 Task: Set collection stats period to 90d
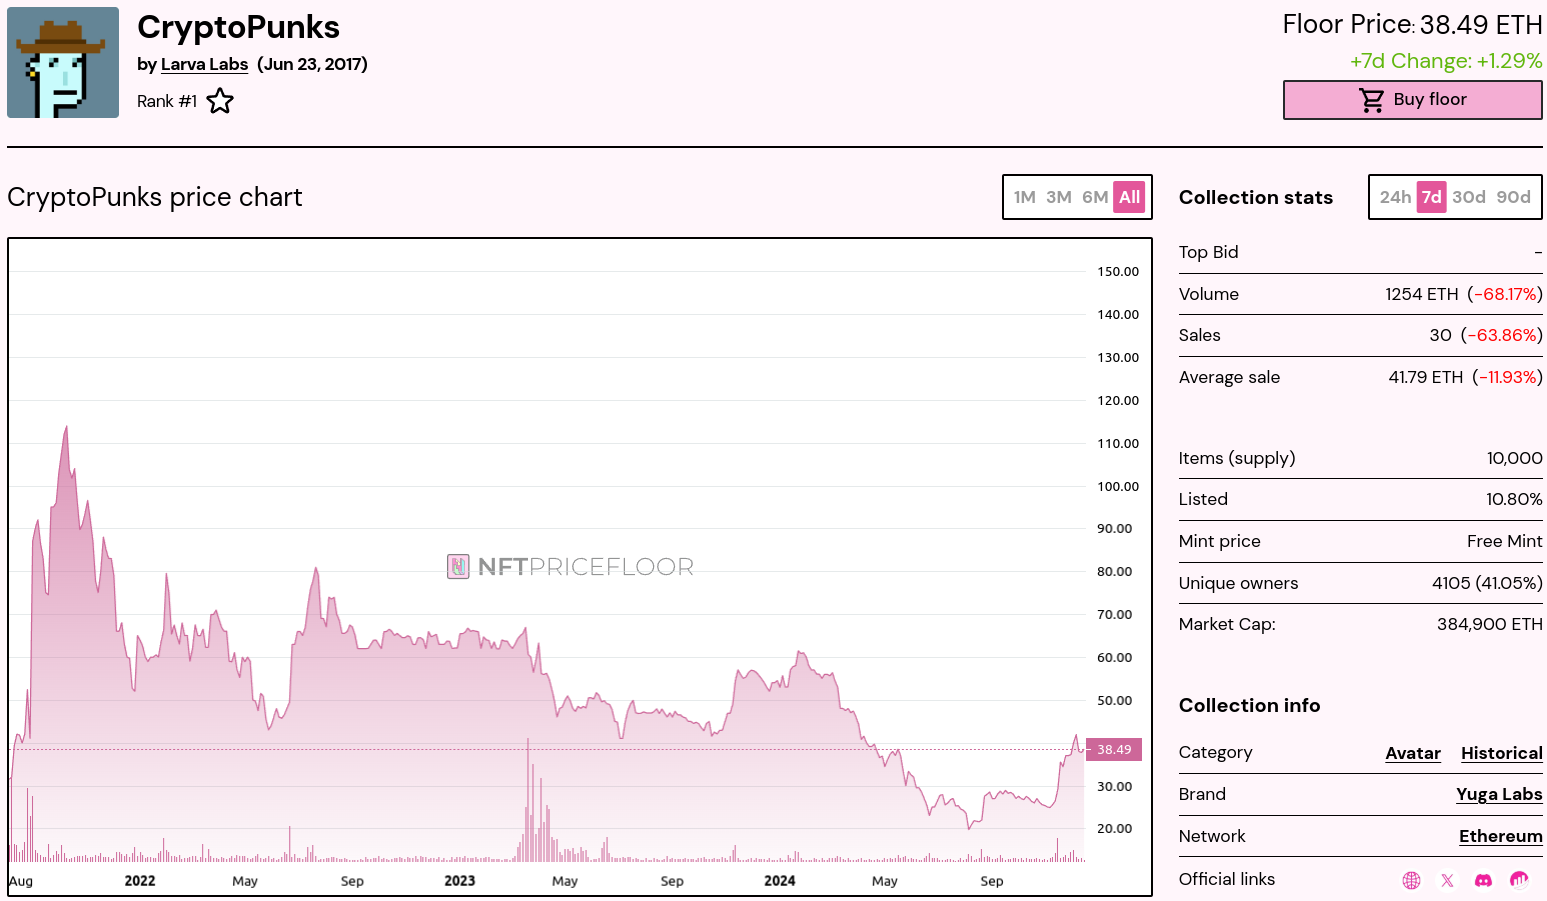[x=1514, y=197]
